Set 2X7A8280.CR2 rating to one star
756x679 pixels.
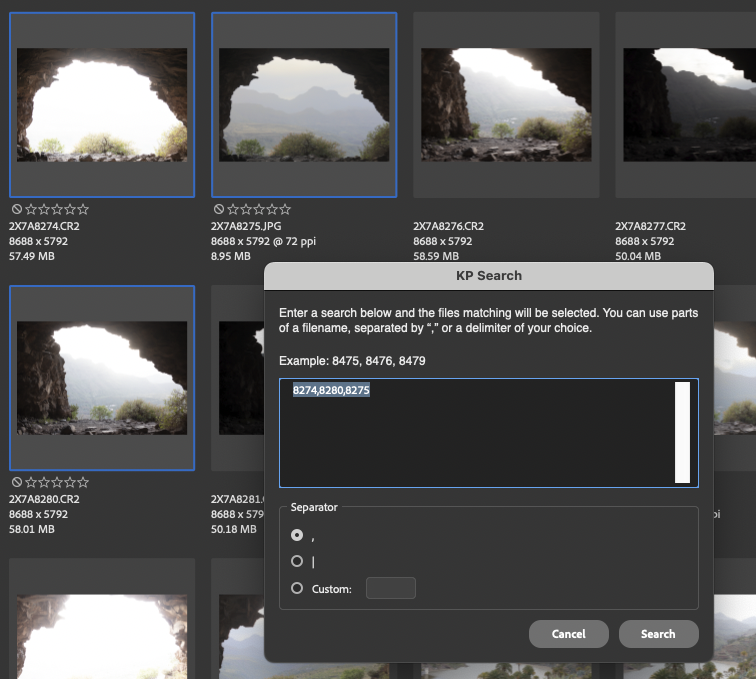click(x=31, y=482)
